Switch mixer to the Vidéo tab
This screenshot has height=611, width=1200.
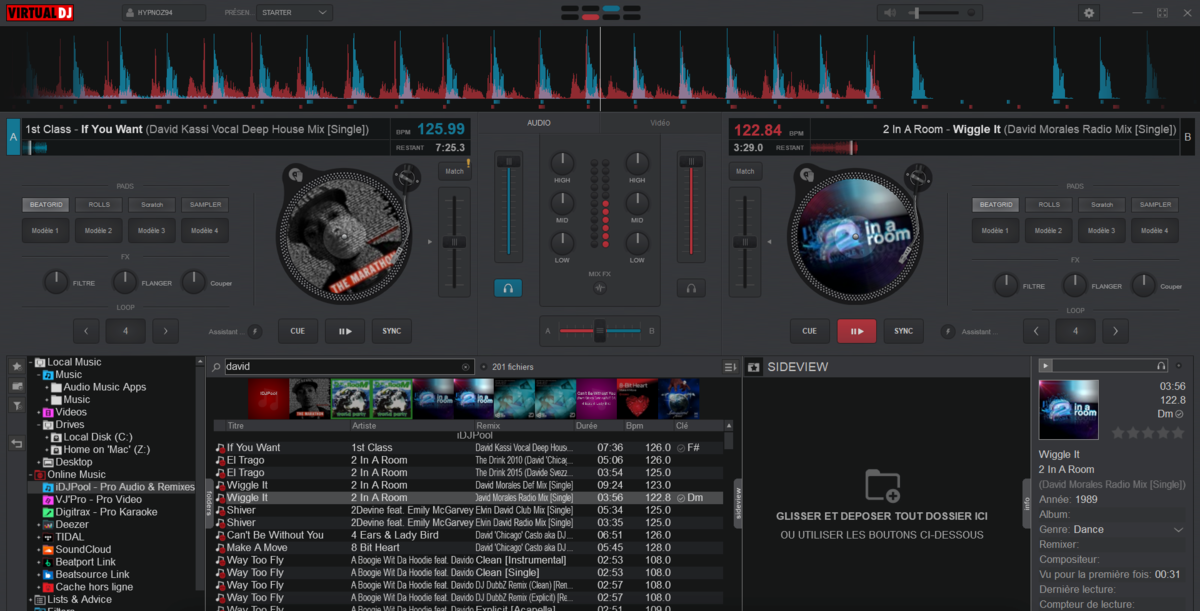(660, 123)
